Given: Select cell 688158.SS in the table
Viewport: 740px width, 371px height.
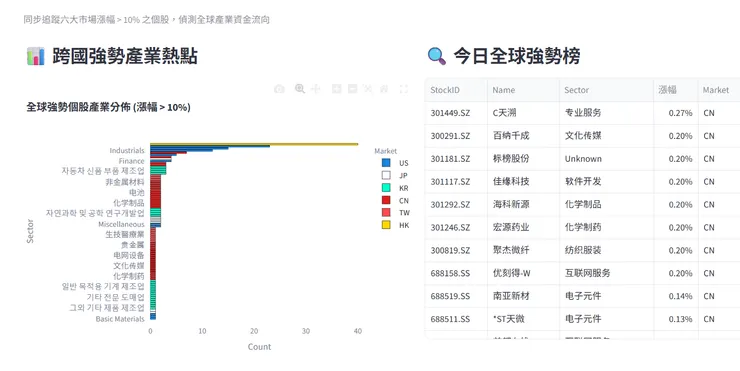Looking at the screenshot, I should (x=456, y=273).
